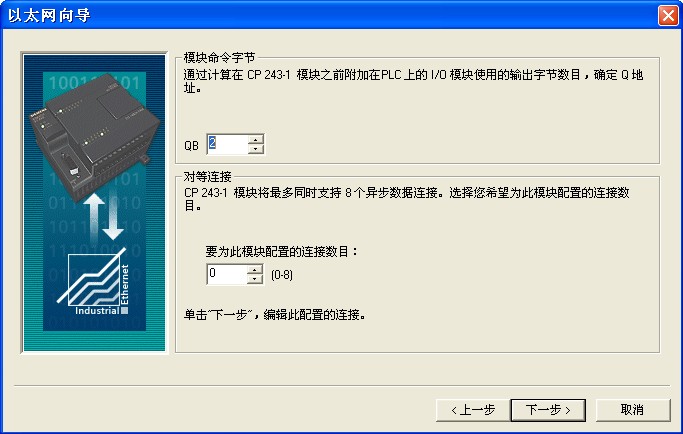This screenshot has width=683, height=434.
Task: Click the white downward arrow graphic
Action: coord(113,218)
